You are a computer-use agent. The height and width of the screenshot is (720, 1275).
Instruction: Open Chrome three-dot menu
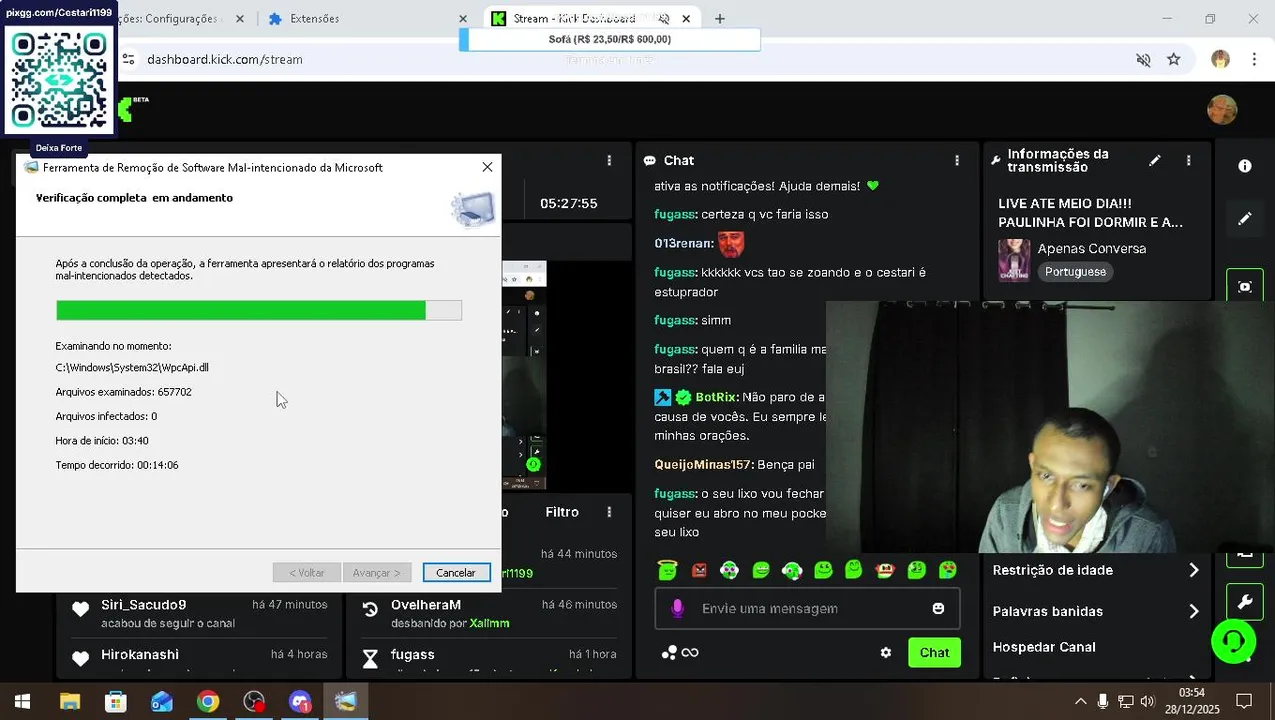pos(1253,59)
